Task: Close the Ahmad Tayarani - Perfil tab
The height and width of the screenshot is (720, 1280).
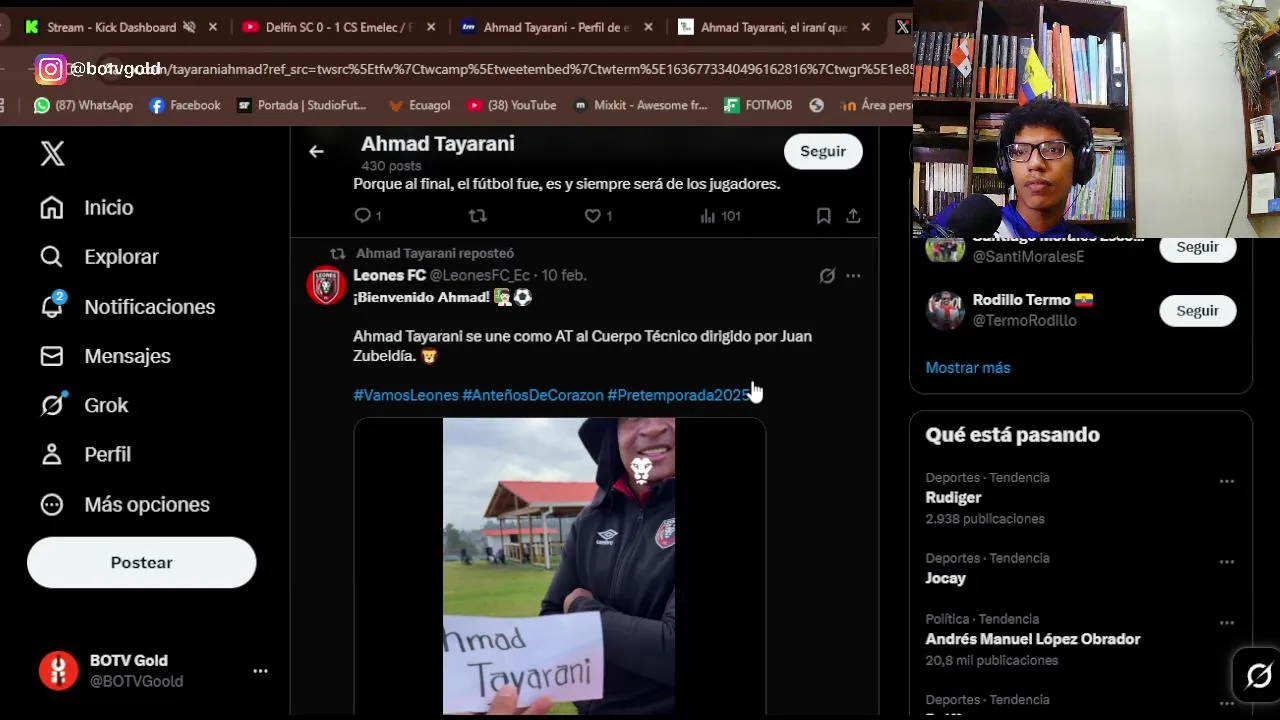Action: tap(649, 27)
